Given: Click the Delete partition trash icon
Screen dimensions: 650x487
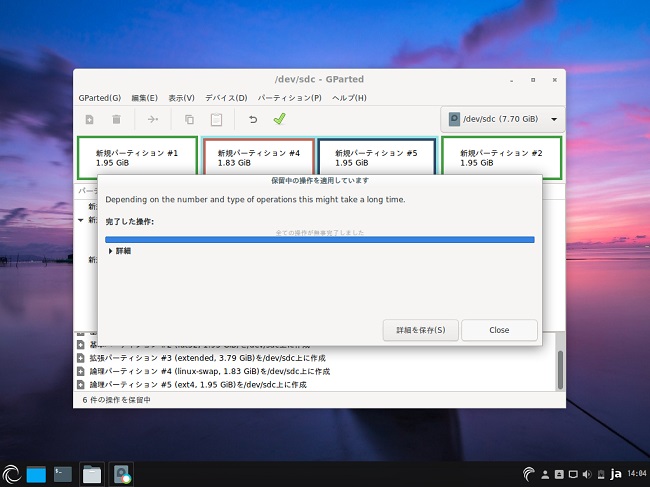Looking at the screenshot, I should tap(116, 120).
